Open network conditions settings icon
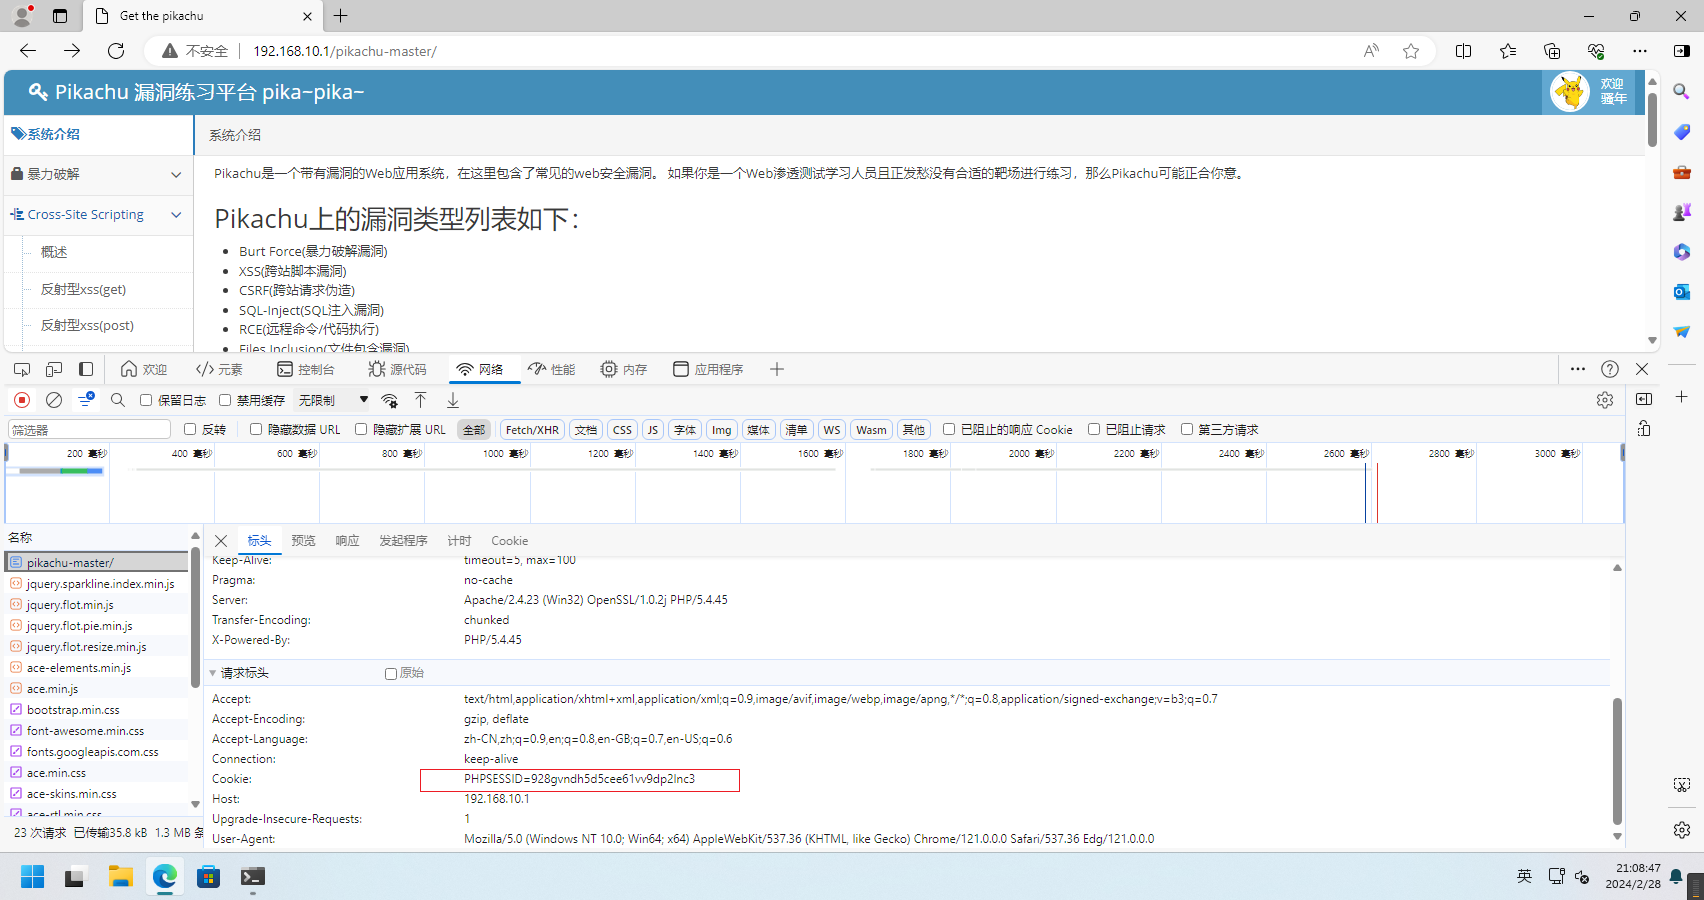The image size is (1704, 900). [x=390, y=400]
